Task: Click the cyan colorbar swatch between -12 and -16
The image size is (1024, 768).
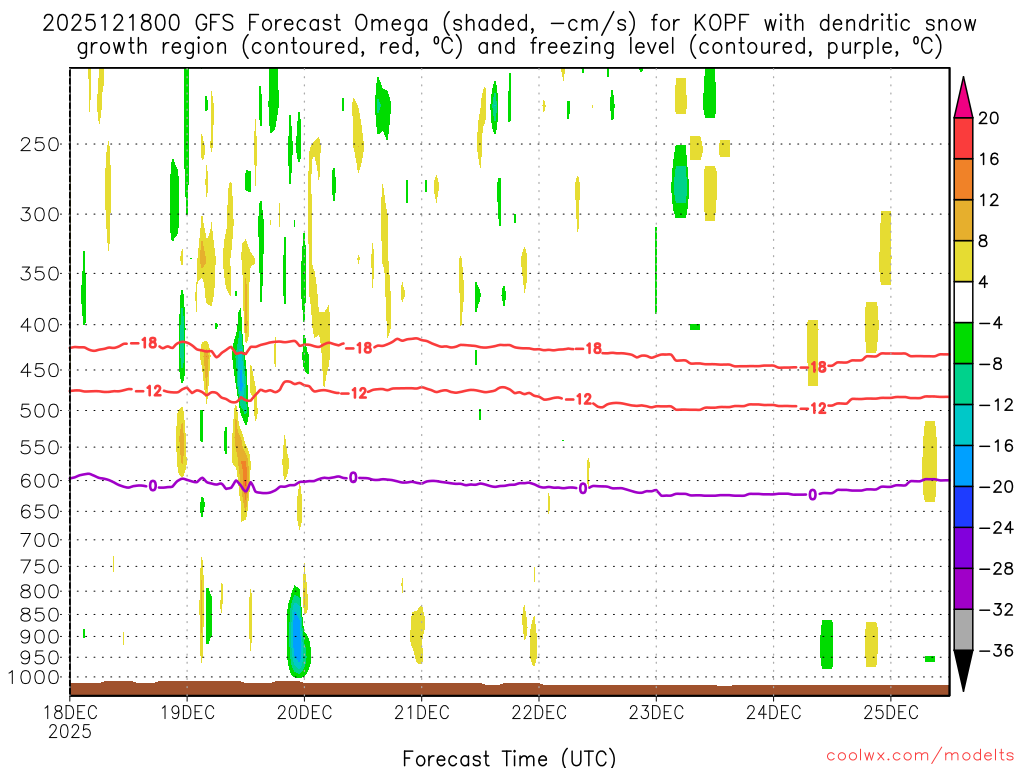Action: click(x=963, y=424)
